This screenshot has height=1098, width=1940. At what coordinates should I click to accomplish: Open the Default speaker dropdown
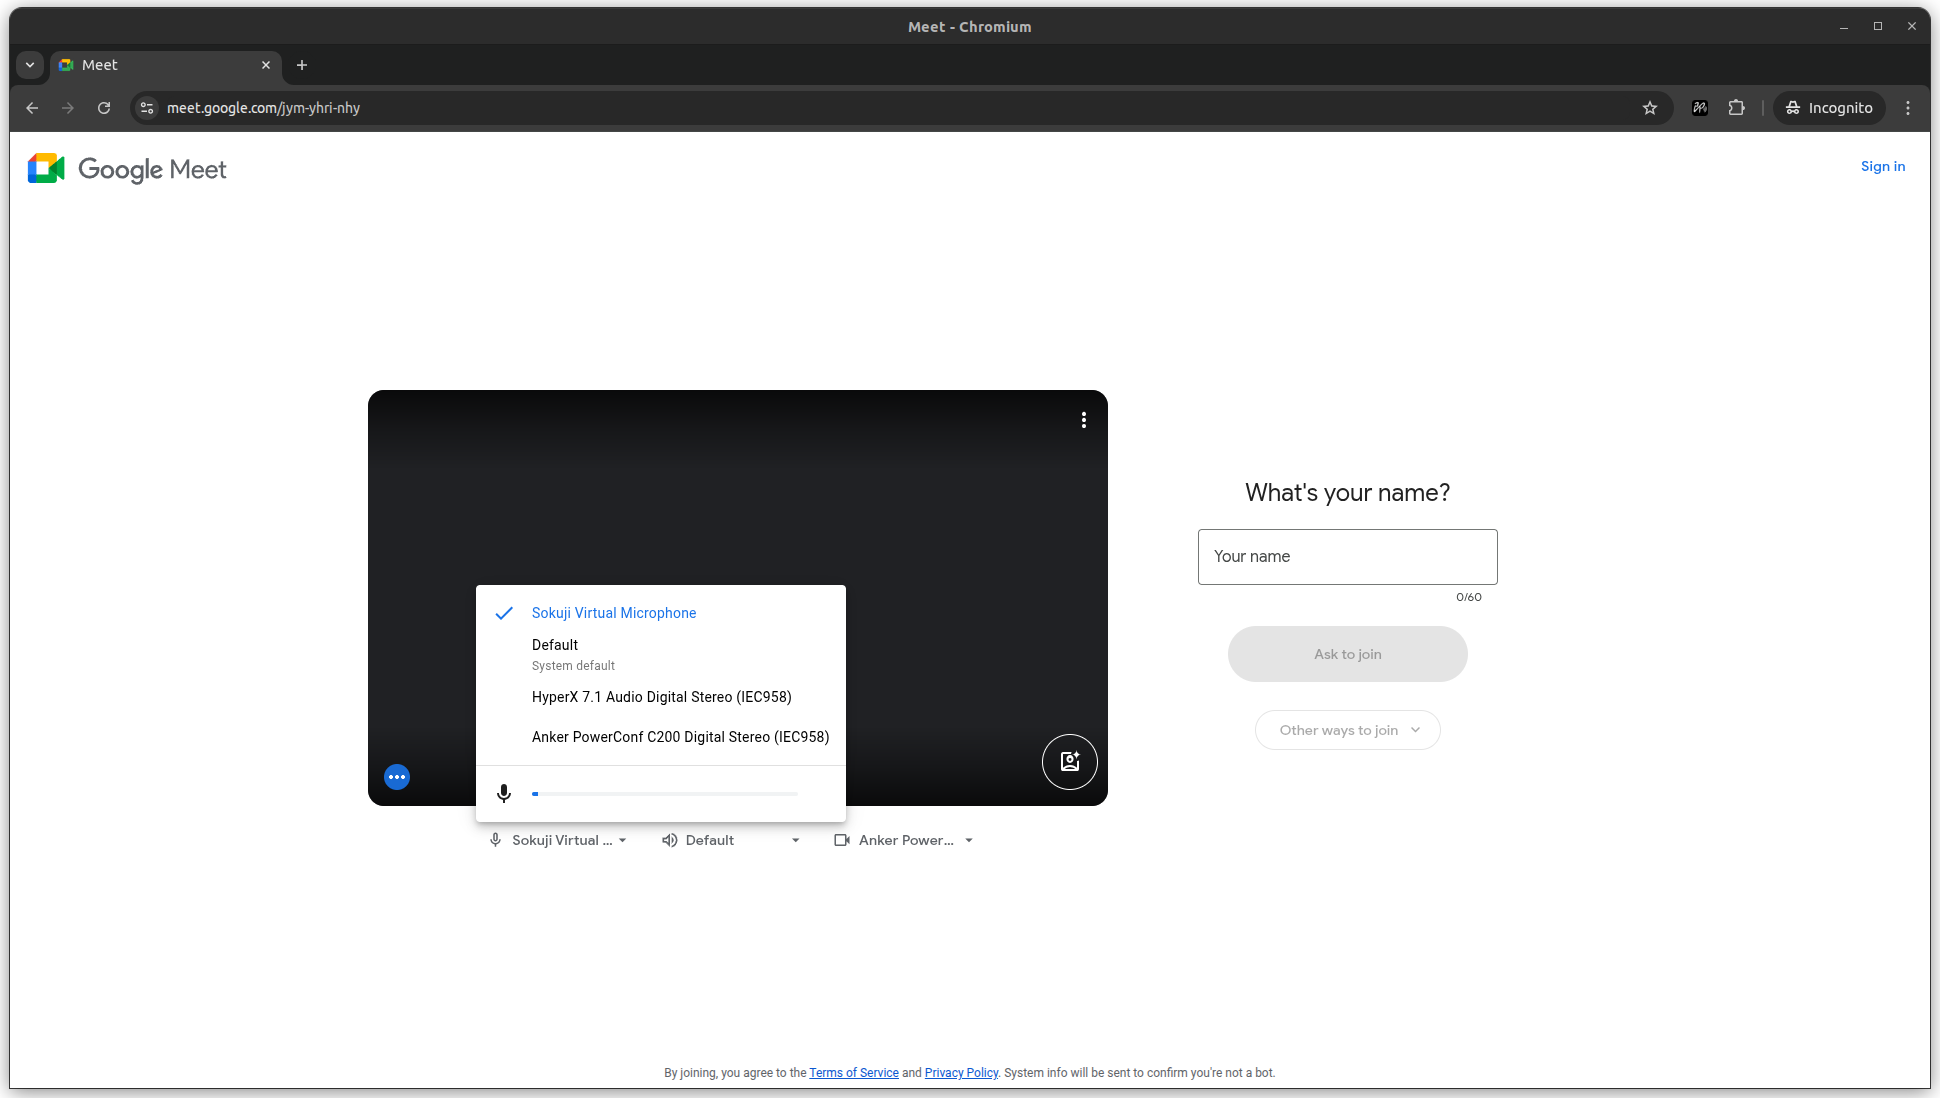click(x=731, y=840)
